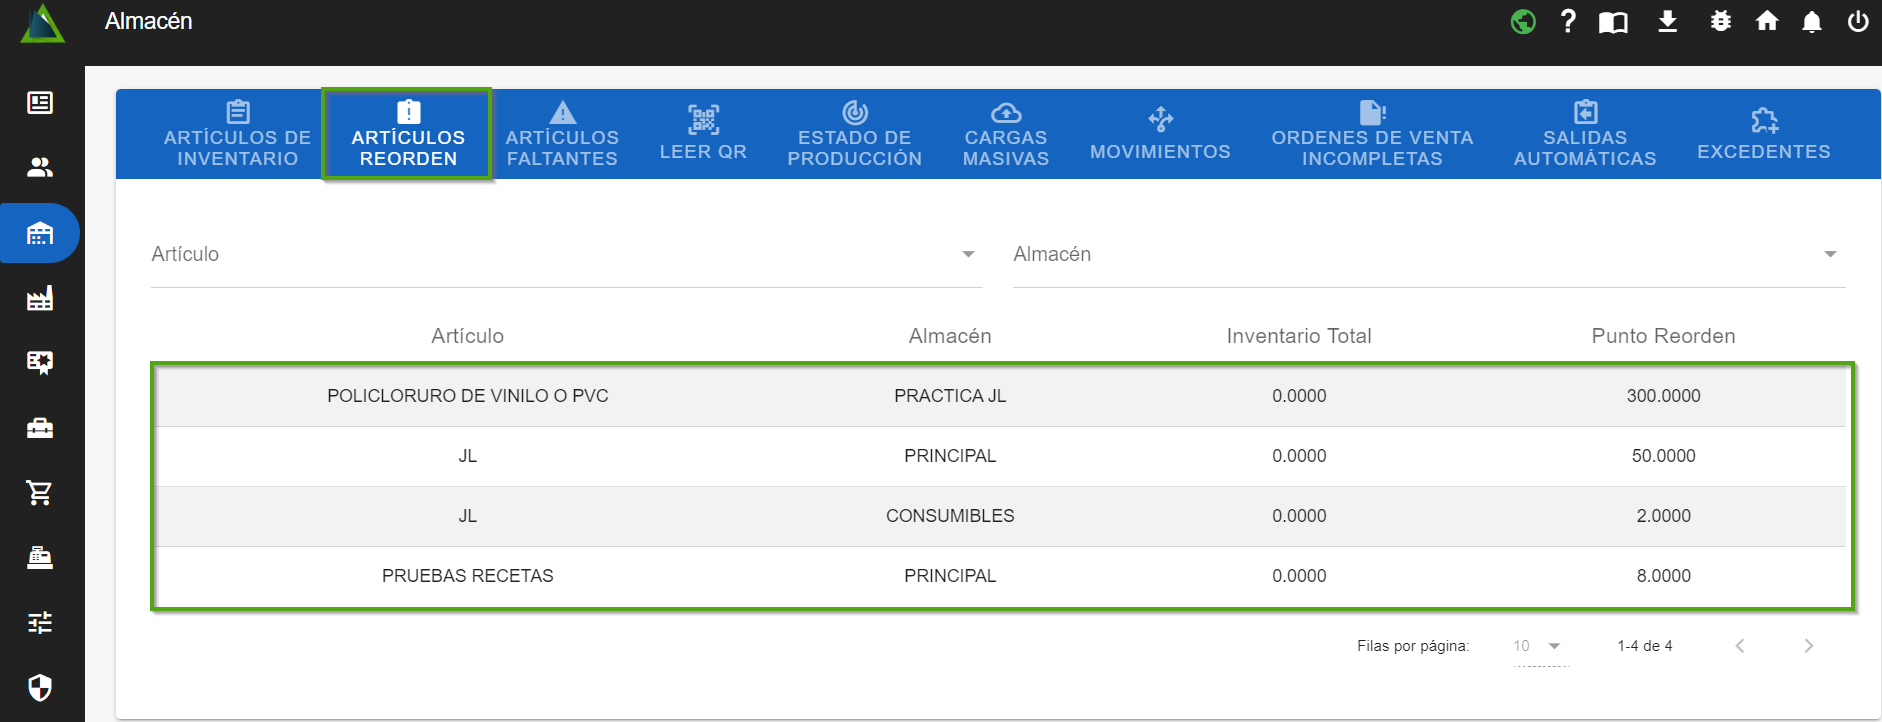Open the help question mark icon
The width and height of the screenshot is (1882, 722).
1568,21
